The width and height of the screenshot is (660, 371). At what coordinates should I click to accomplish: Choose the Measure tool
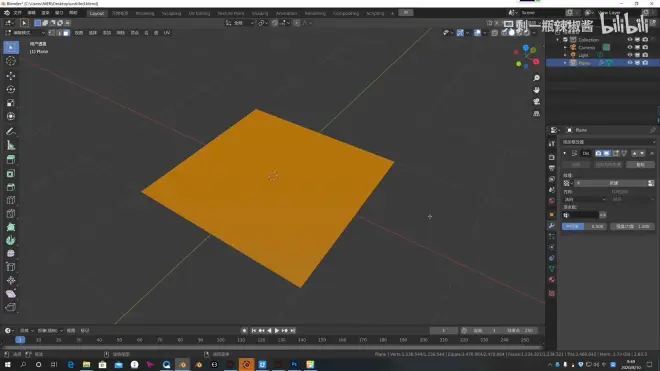click(11, 146)
